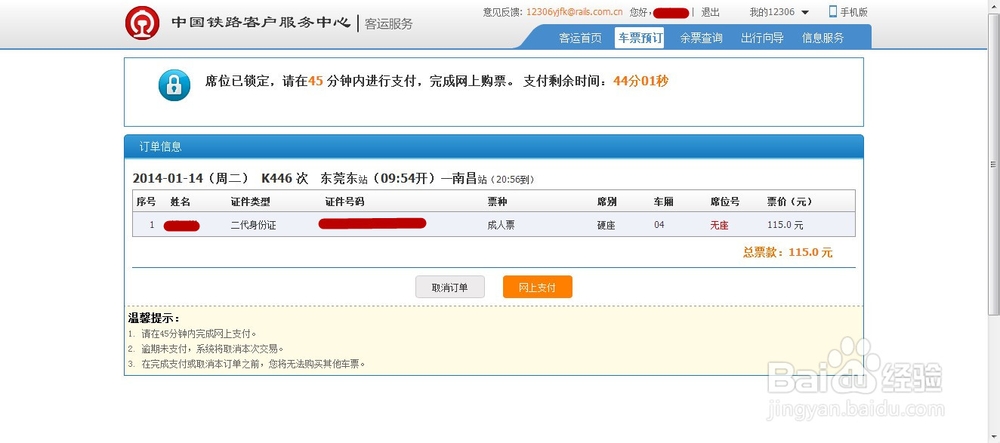Click the 订单信息 panel header
The height and width of the screenshot is (443, 1000).
point(494,146)
